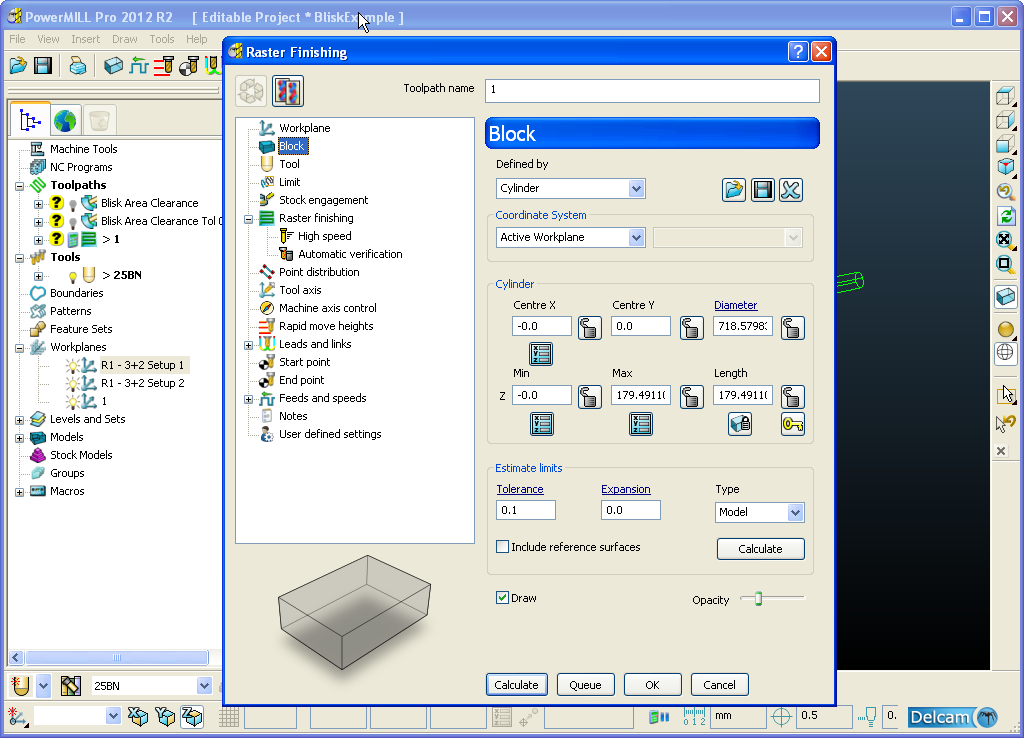This screenshot has height=738, width=1024.
Task: Click the calculator icon under Centre X
Action: (541, 354)
